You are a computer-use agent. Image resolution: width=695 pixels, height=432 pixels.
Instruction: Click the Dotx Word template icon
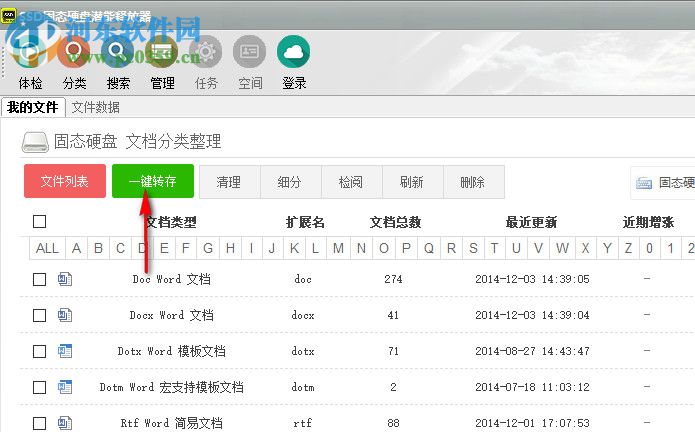pos(65,351)
